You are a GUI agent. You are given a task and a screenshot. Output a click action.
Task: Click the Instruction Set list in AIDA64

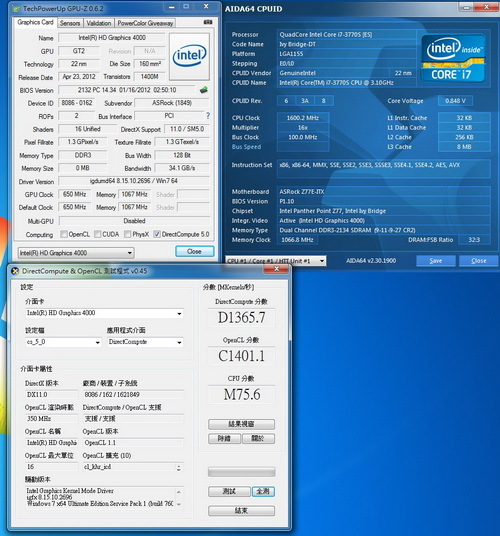coord(383,169)
